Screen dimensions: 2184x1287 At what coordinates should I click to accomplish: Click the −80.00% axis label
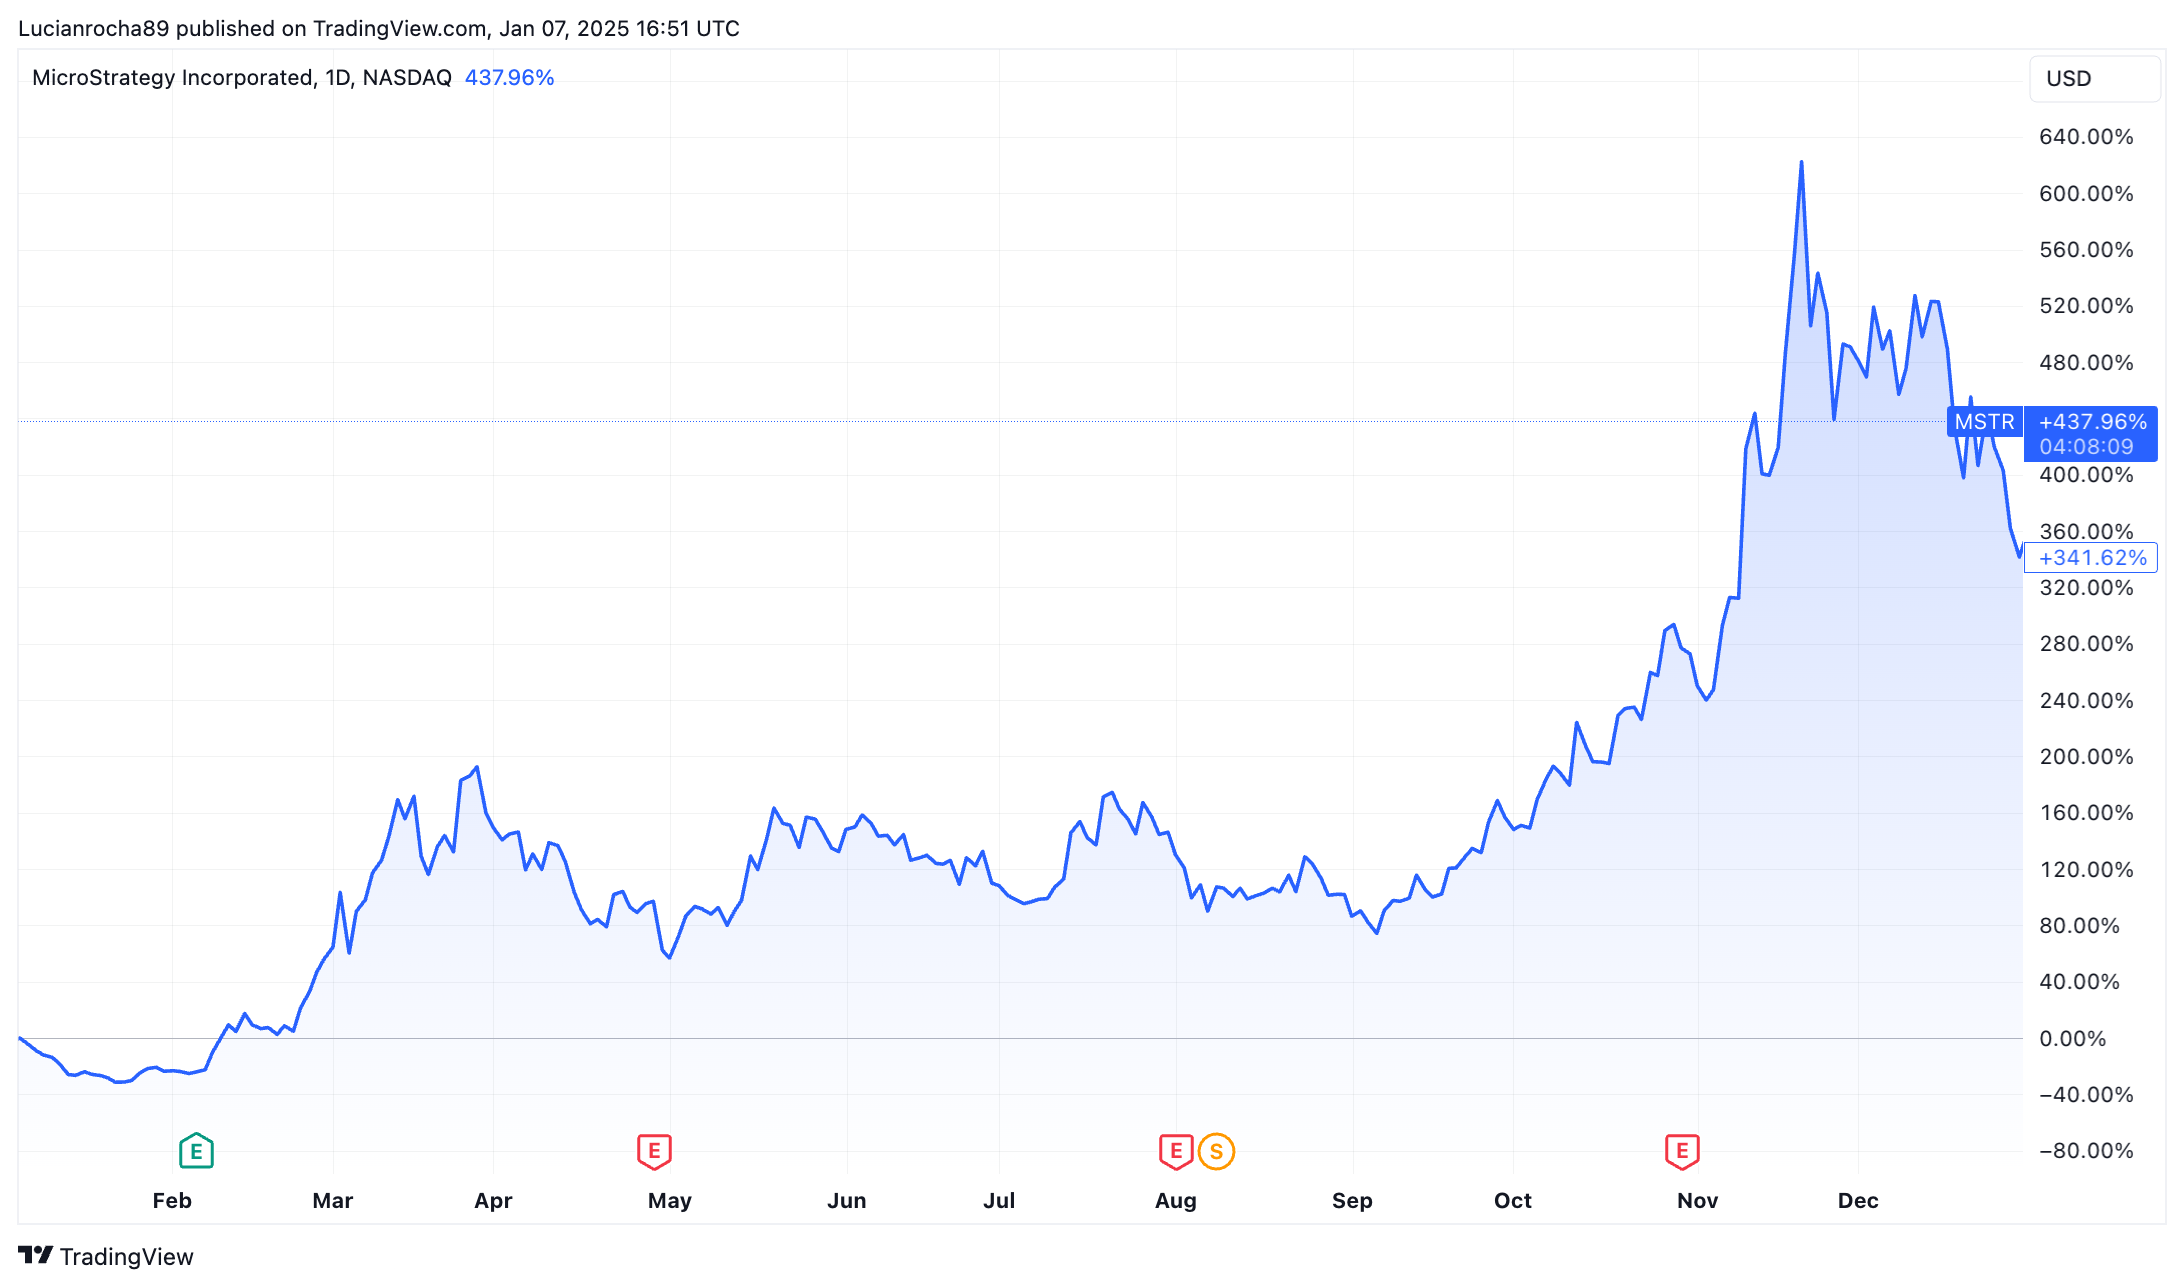coord(2086,1151)
